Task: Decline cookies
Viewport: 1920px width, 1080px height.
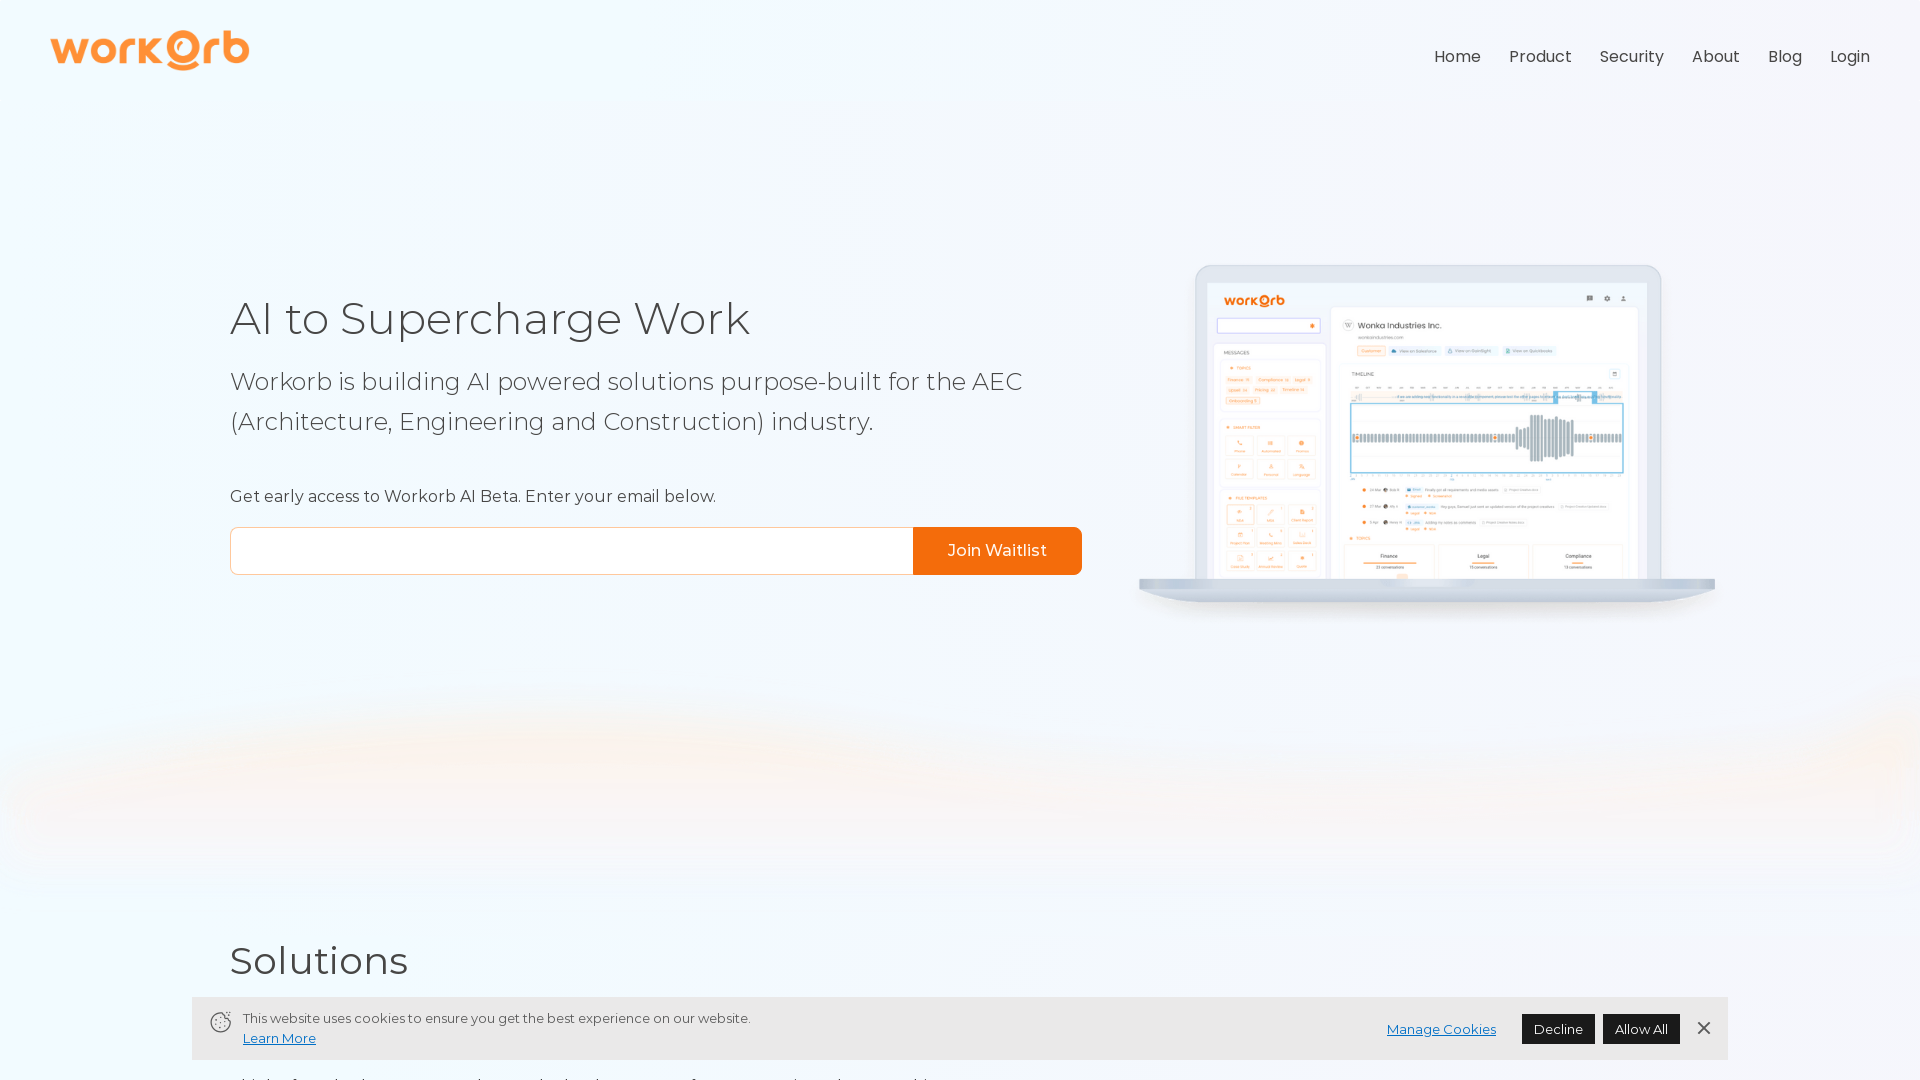Action: 1558,1029
